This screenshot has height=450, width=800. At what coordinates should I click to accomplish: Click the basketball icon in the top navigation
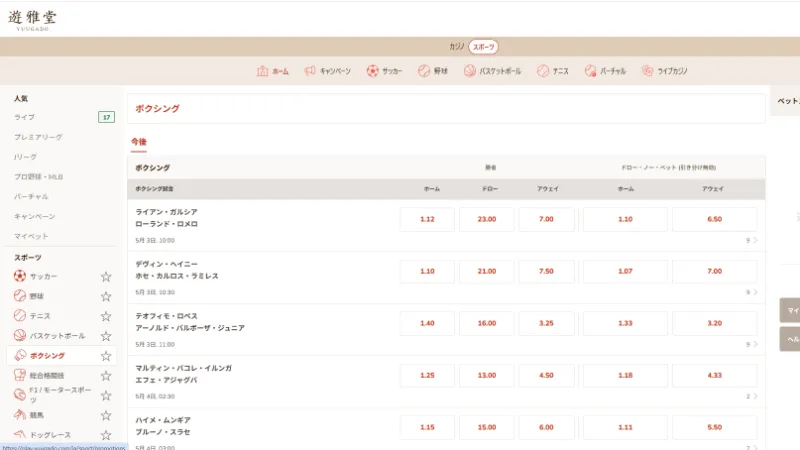(469, 71)
